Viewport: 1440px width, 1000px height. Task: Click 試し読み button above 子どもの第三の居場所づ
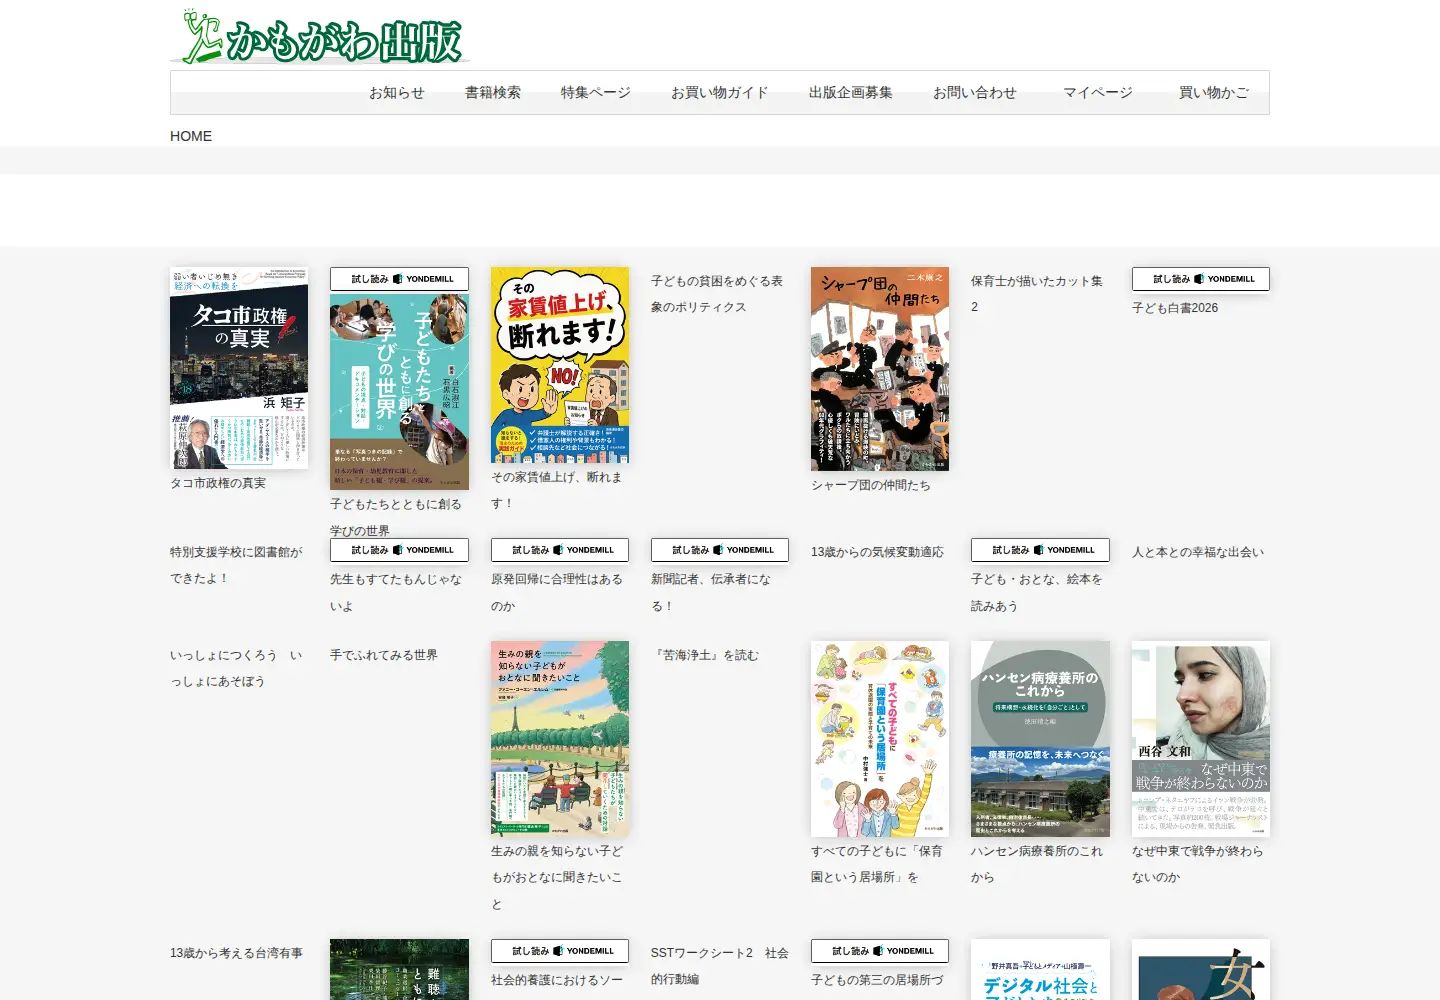[880, 951]
